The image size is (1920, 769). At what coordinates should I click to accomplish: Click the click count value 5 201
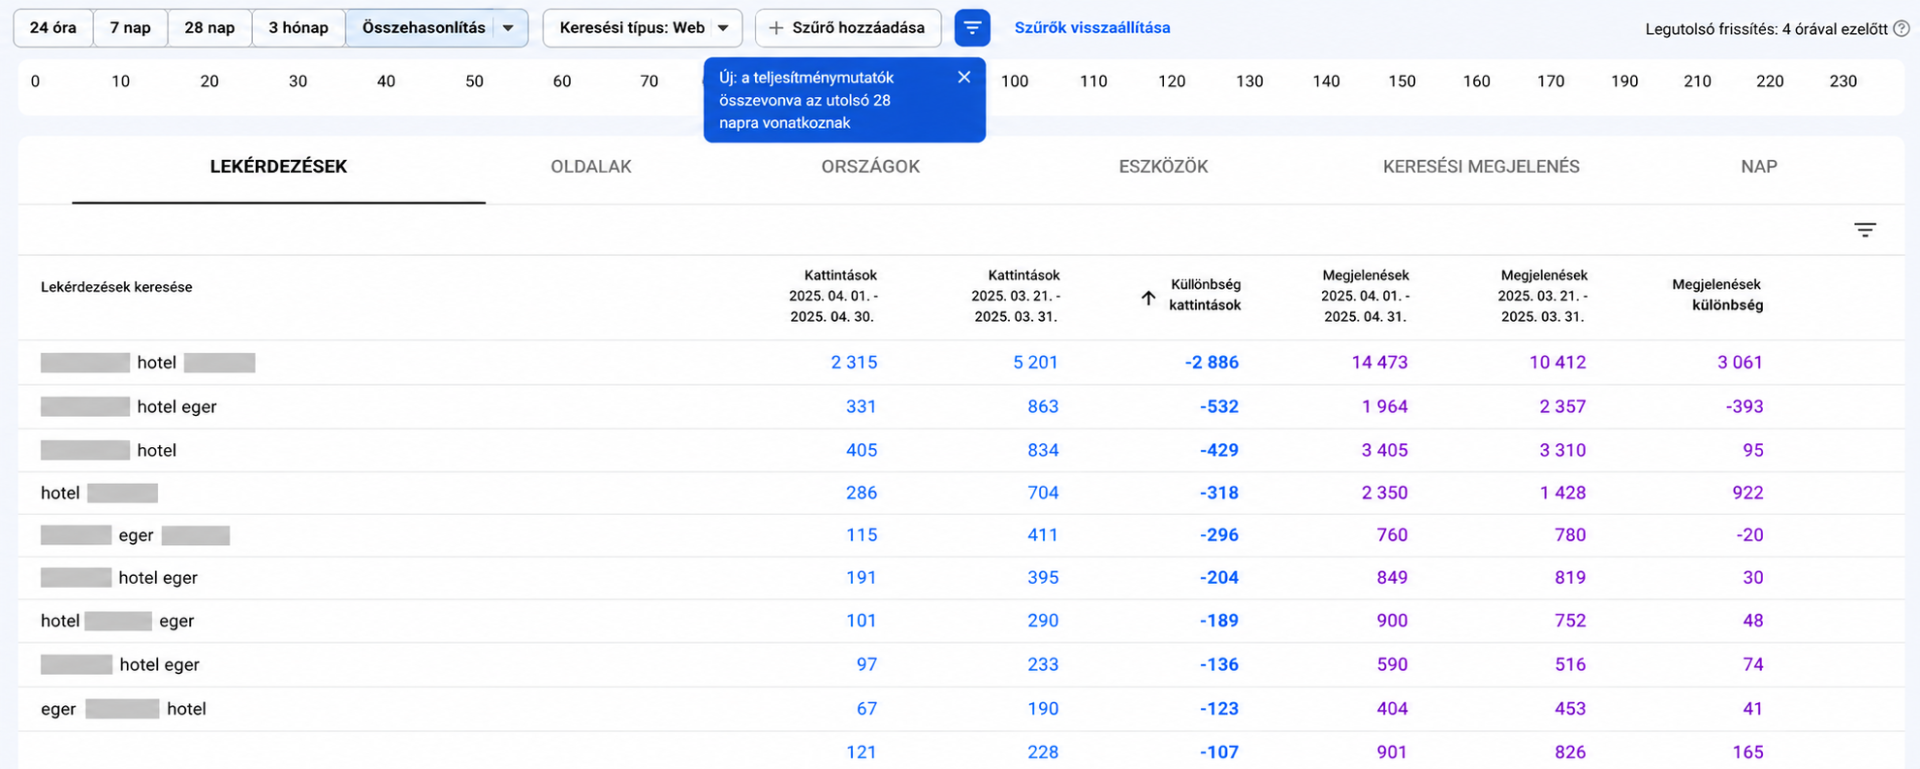(x=1035, y=362)
